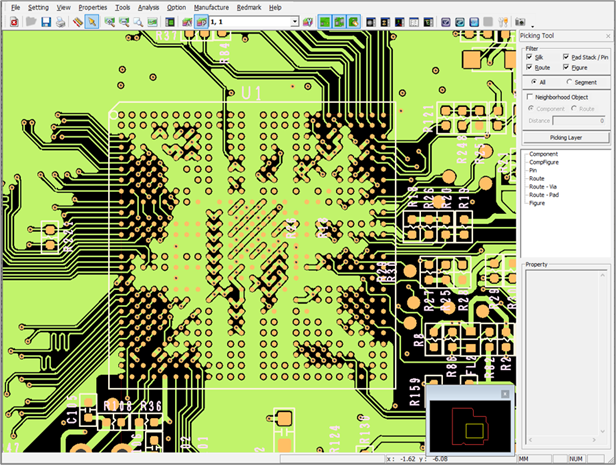The height and width of the screenshot is (465, 616).
Task: Toggle the Pad Stack / Pin checkbox
Action: point(566,57)
